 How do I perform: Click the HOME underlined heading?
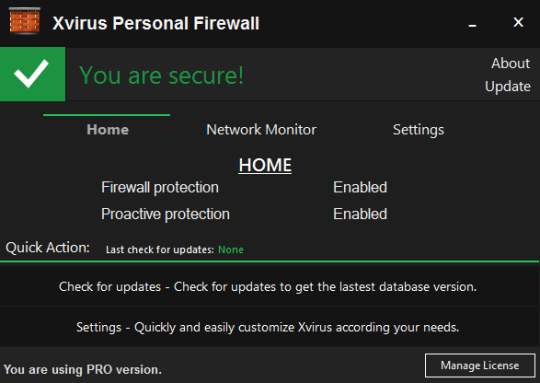click(x=265, y=165)
